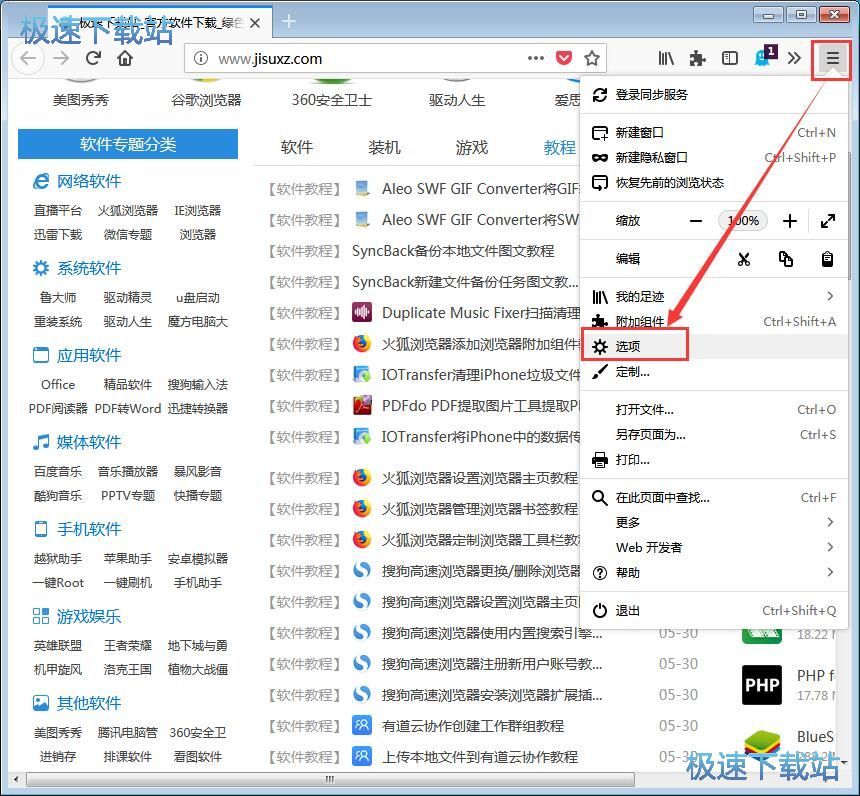Screen dimensions: 860x796
Task: Click 软件专题分类 blue header
Action: [128, 144]
